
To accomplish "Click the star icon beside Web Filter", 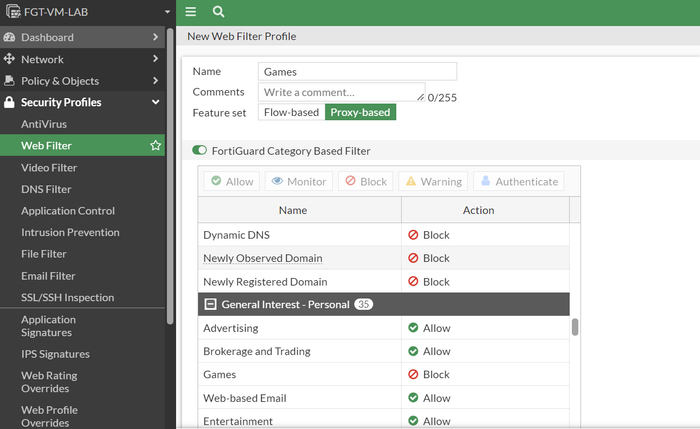I will click(155, 146).
